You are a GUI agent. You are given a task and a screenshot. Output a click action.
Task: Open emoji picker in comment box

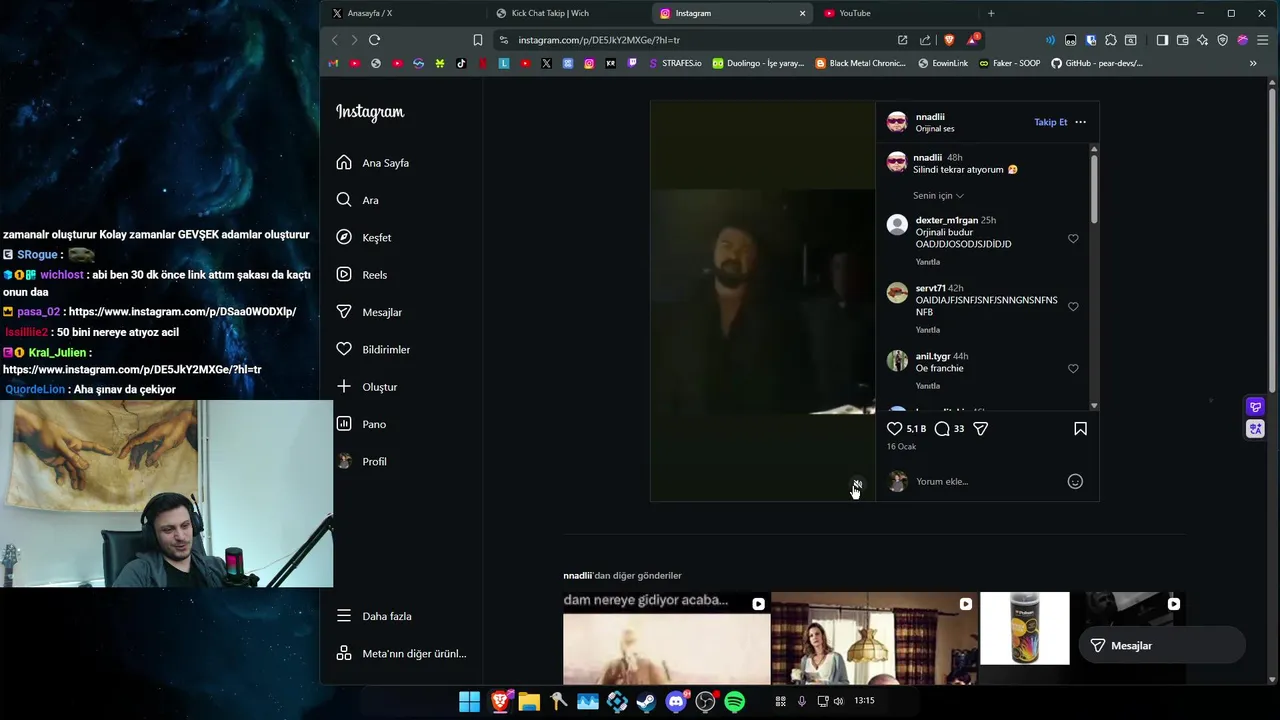(1075, 481)
